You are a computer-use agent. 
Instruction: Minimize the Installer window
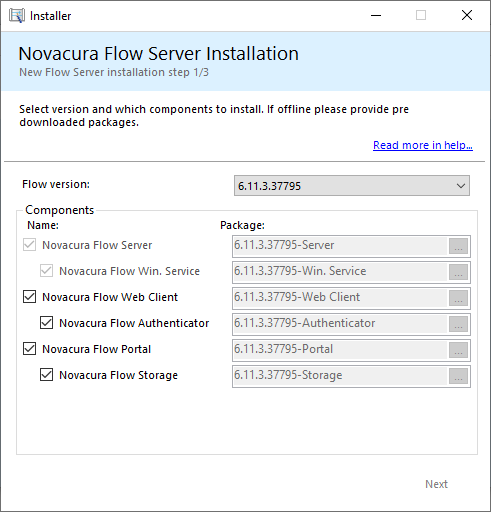tap(376, 15)
